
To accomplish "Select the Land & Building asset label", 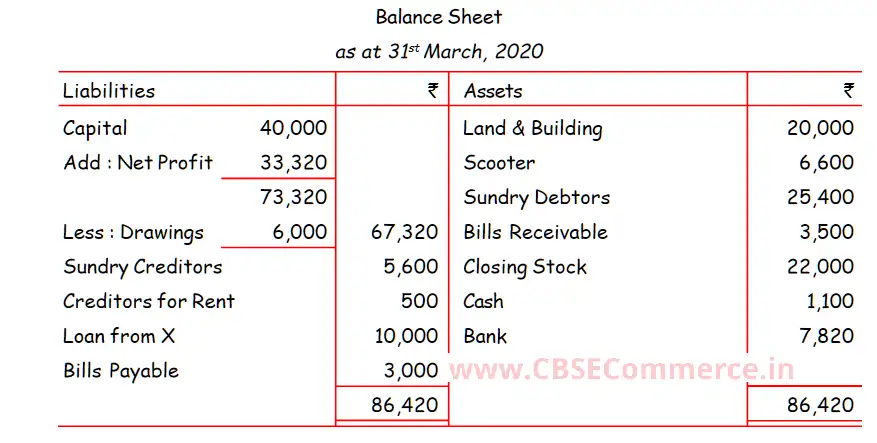I will (532, 128).
